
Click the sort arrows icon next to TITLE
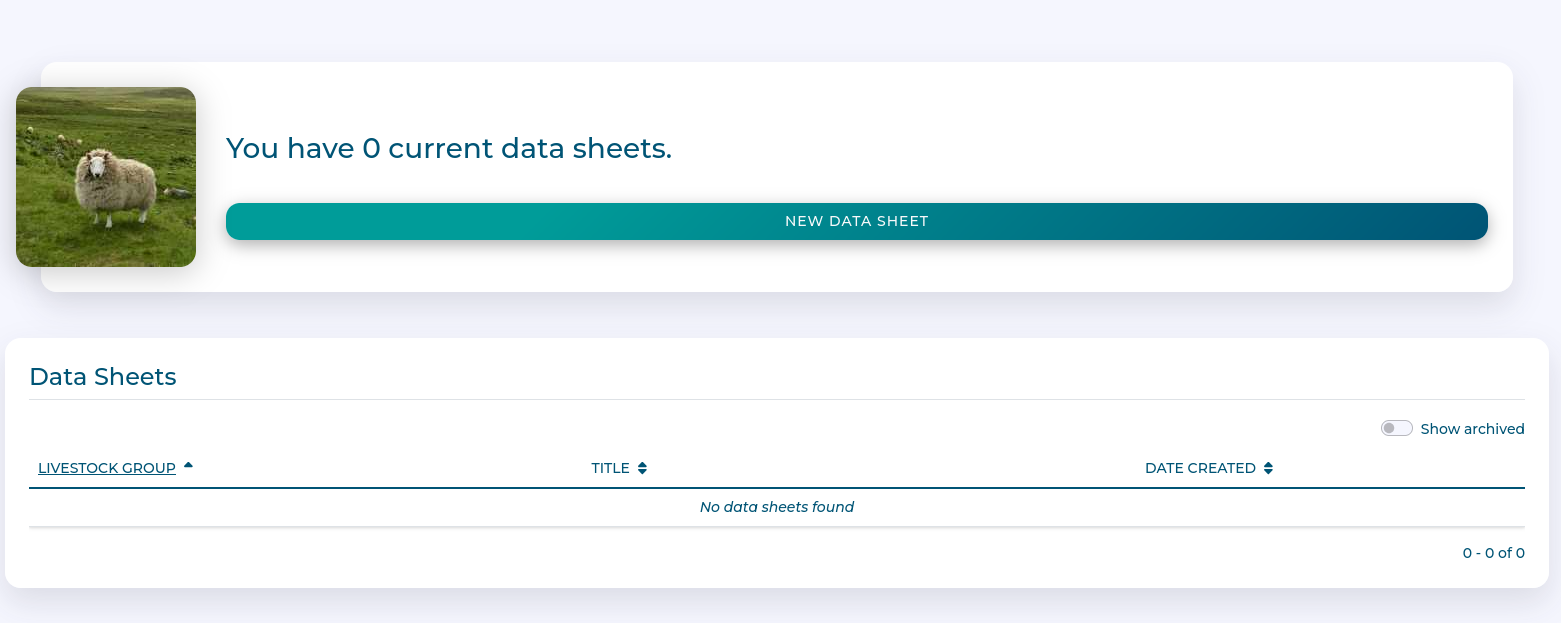click(x=642, y=468)
